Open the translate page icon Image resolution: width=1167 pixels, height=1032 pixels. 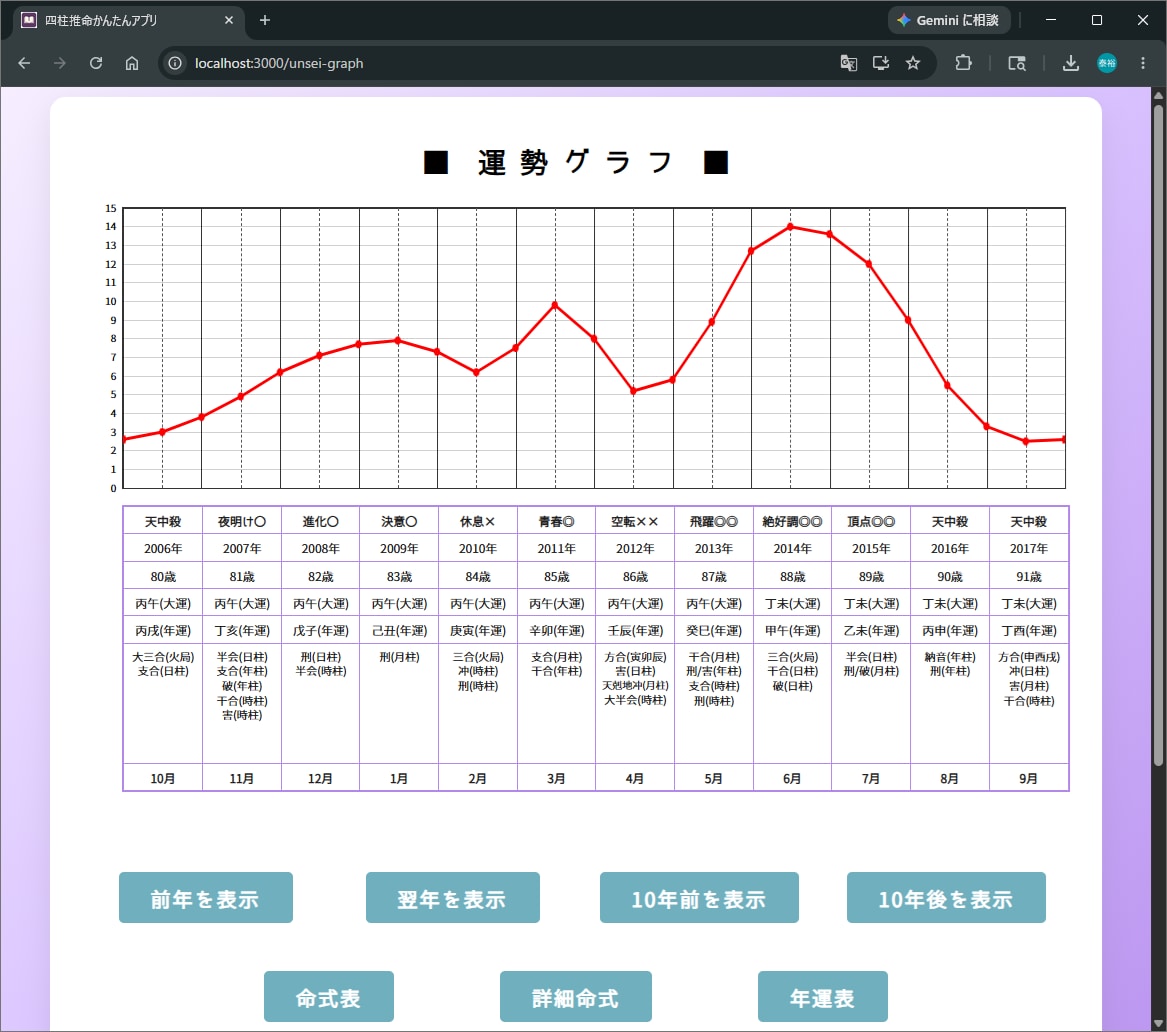pos(848,63)
